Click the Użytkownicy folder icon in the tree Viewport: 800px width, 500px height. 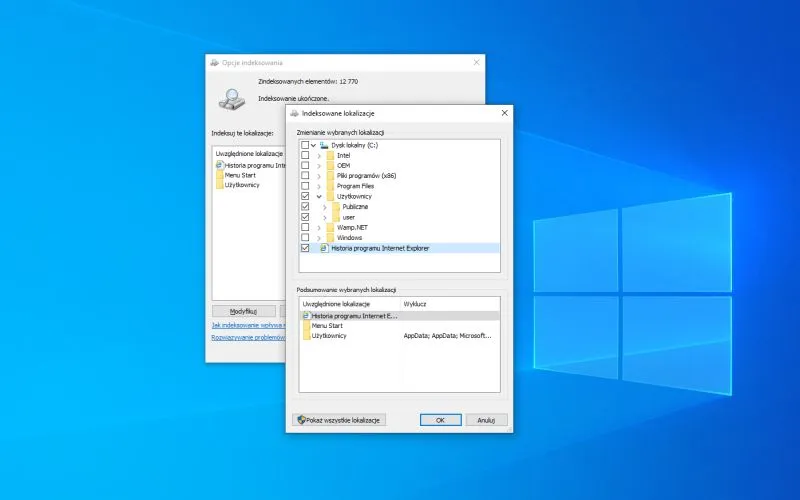330,196
